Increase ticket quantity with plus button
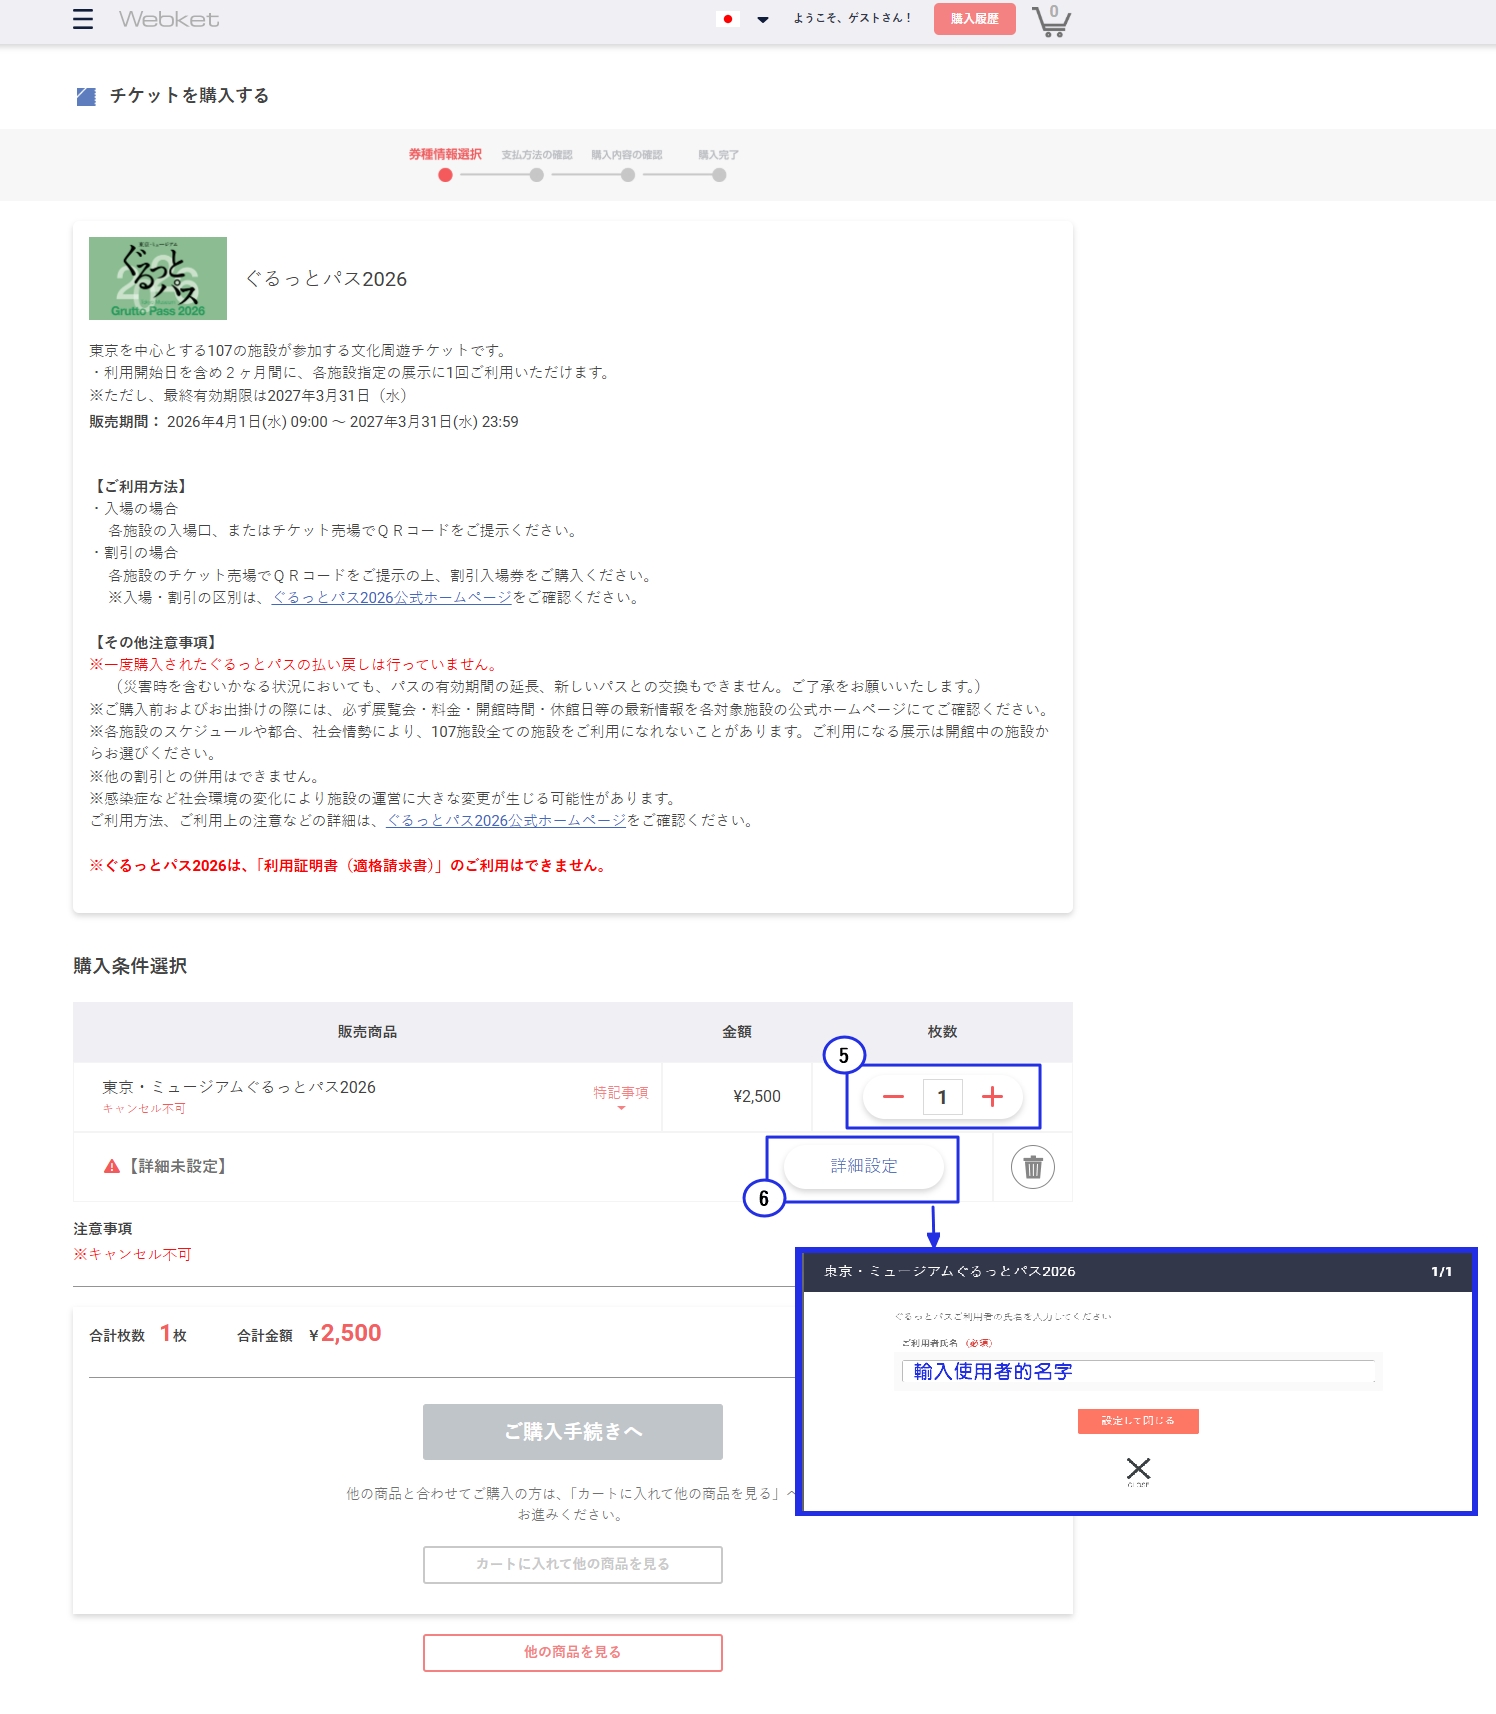Image resolution: width=1496 pixels, height=1714 pixels. 992,1097
